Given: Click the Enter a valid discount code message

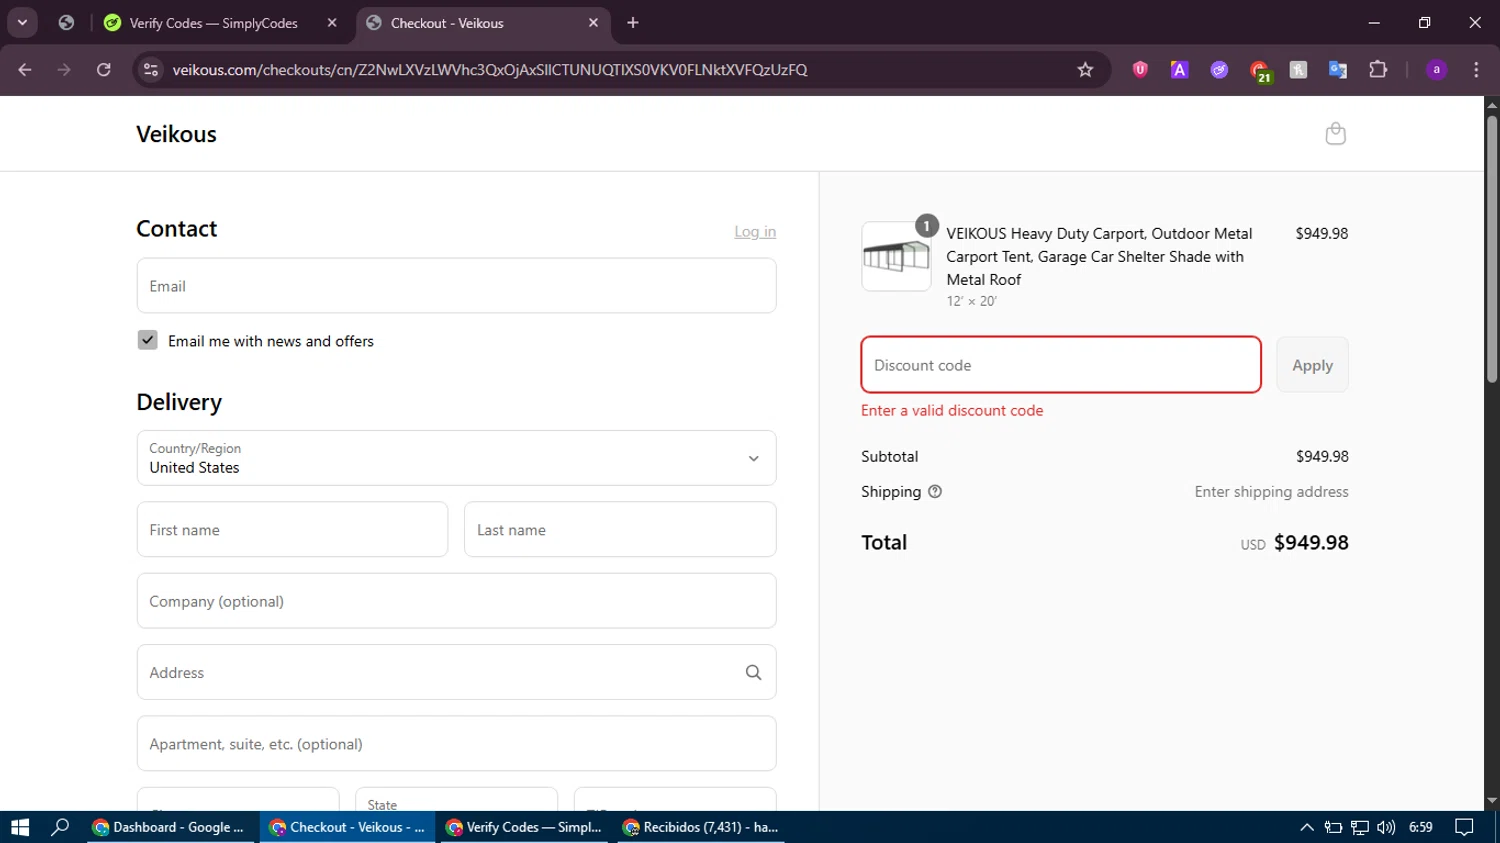Looking at the screenshot, I should point(952,410).
